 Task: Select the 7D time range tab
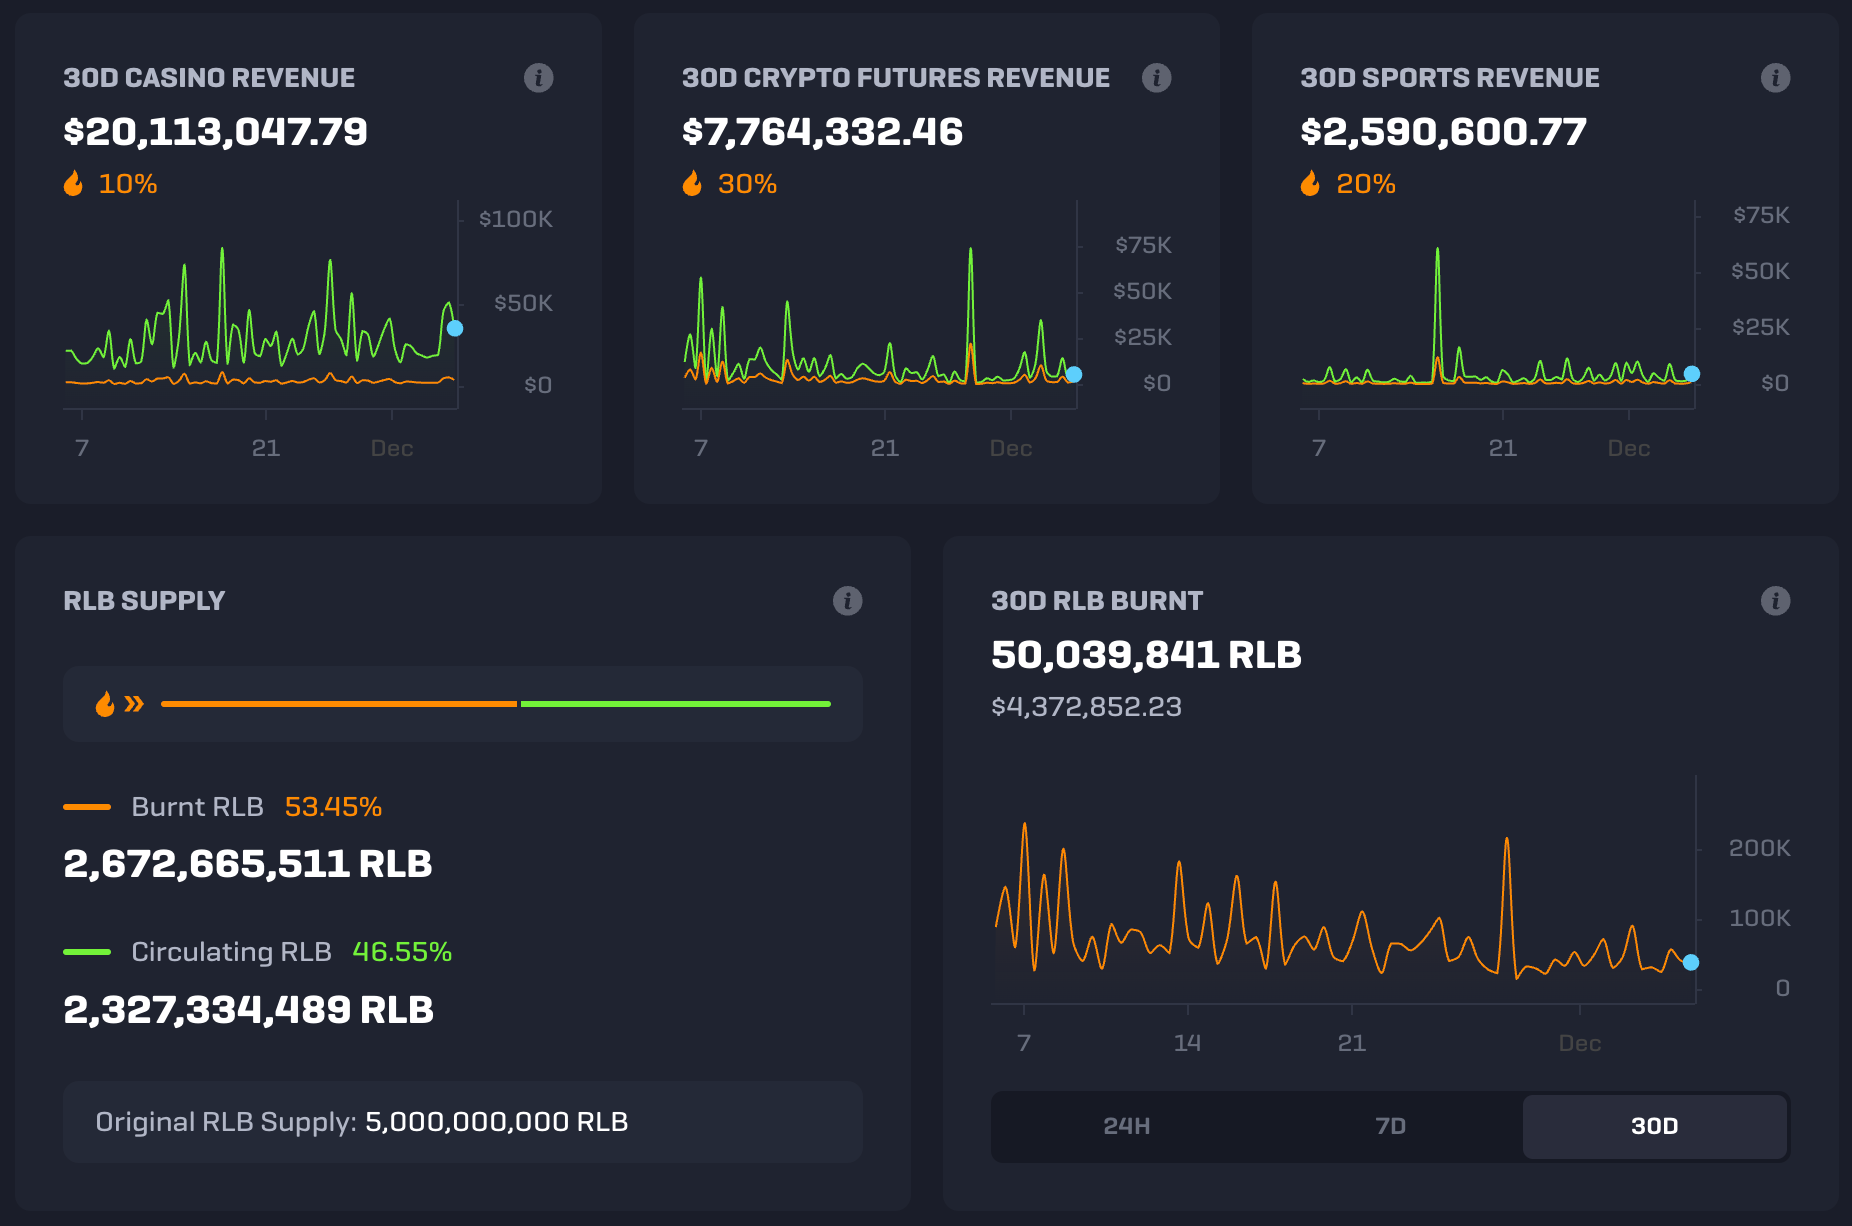click(1390, 1126)
